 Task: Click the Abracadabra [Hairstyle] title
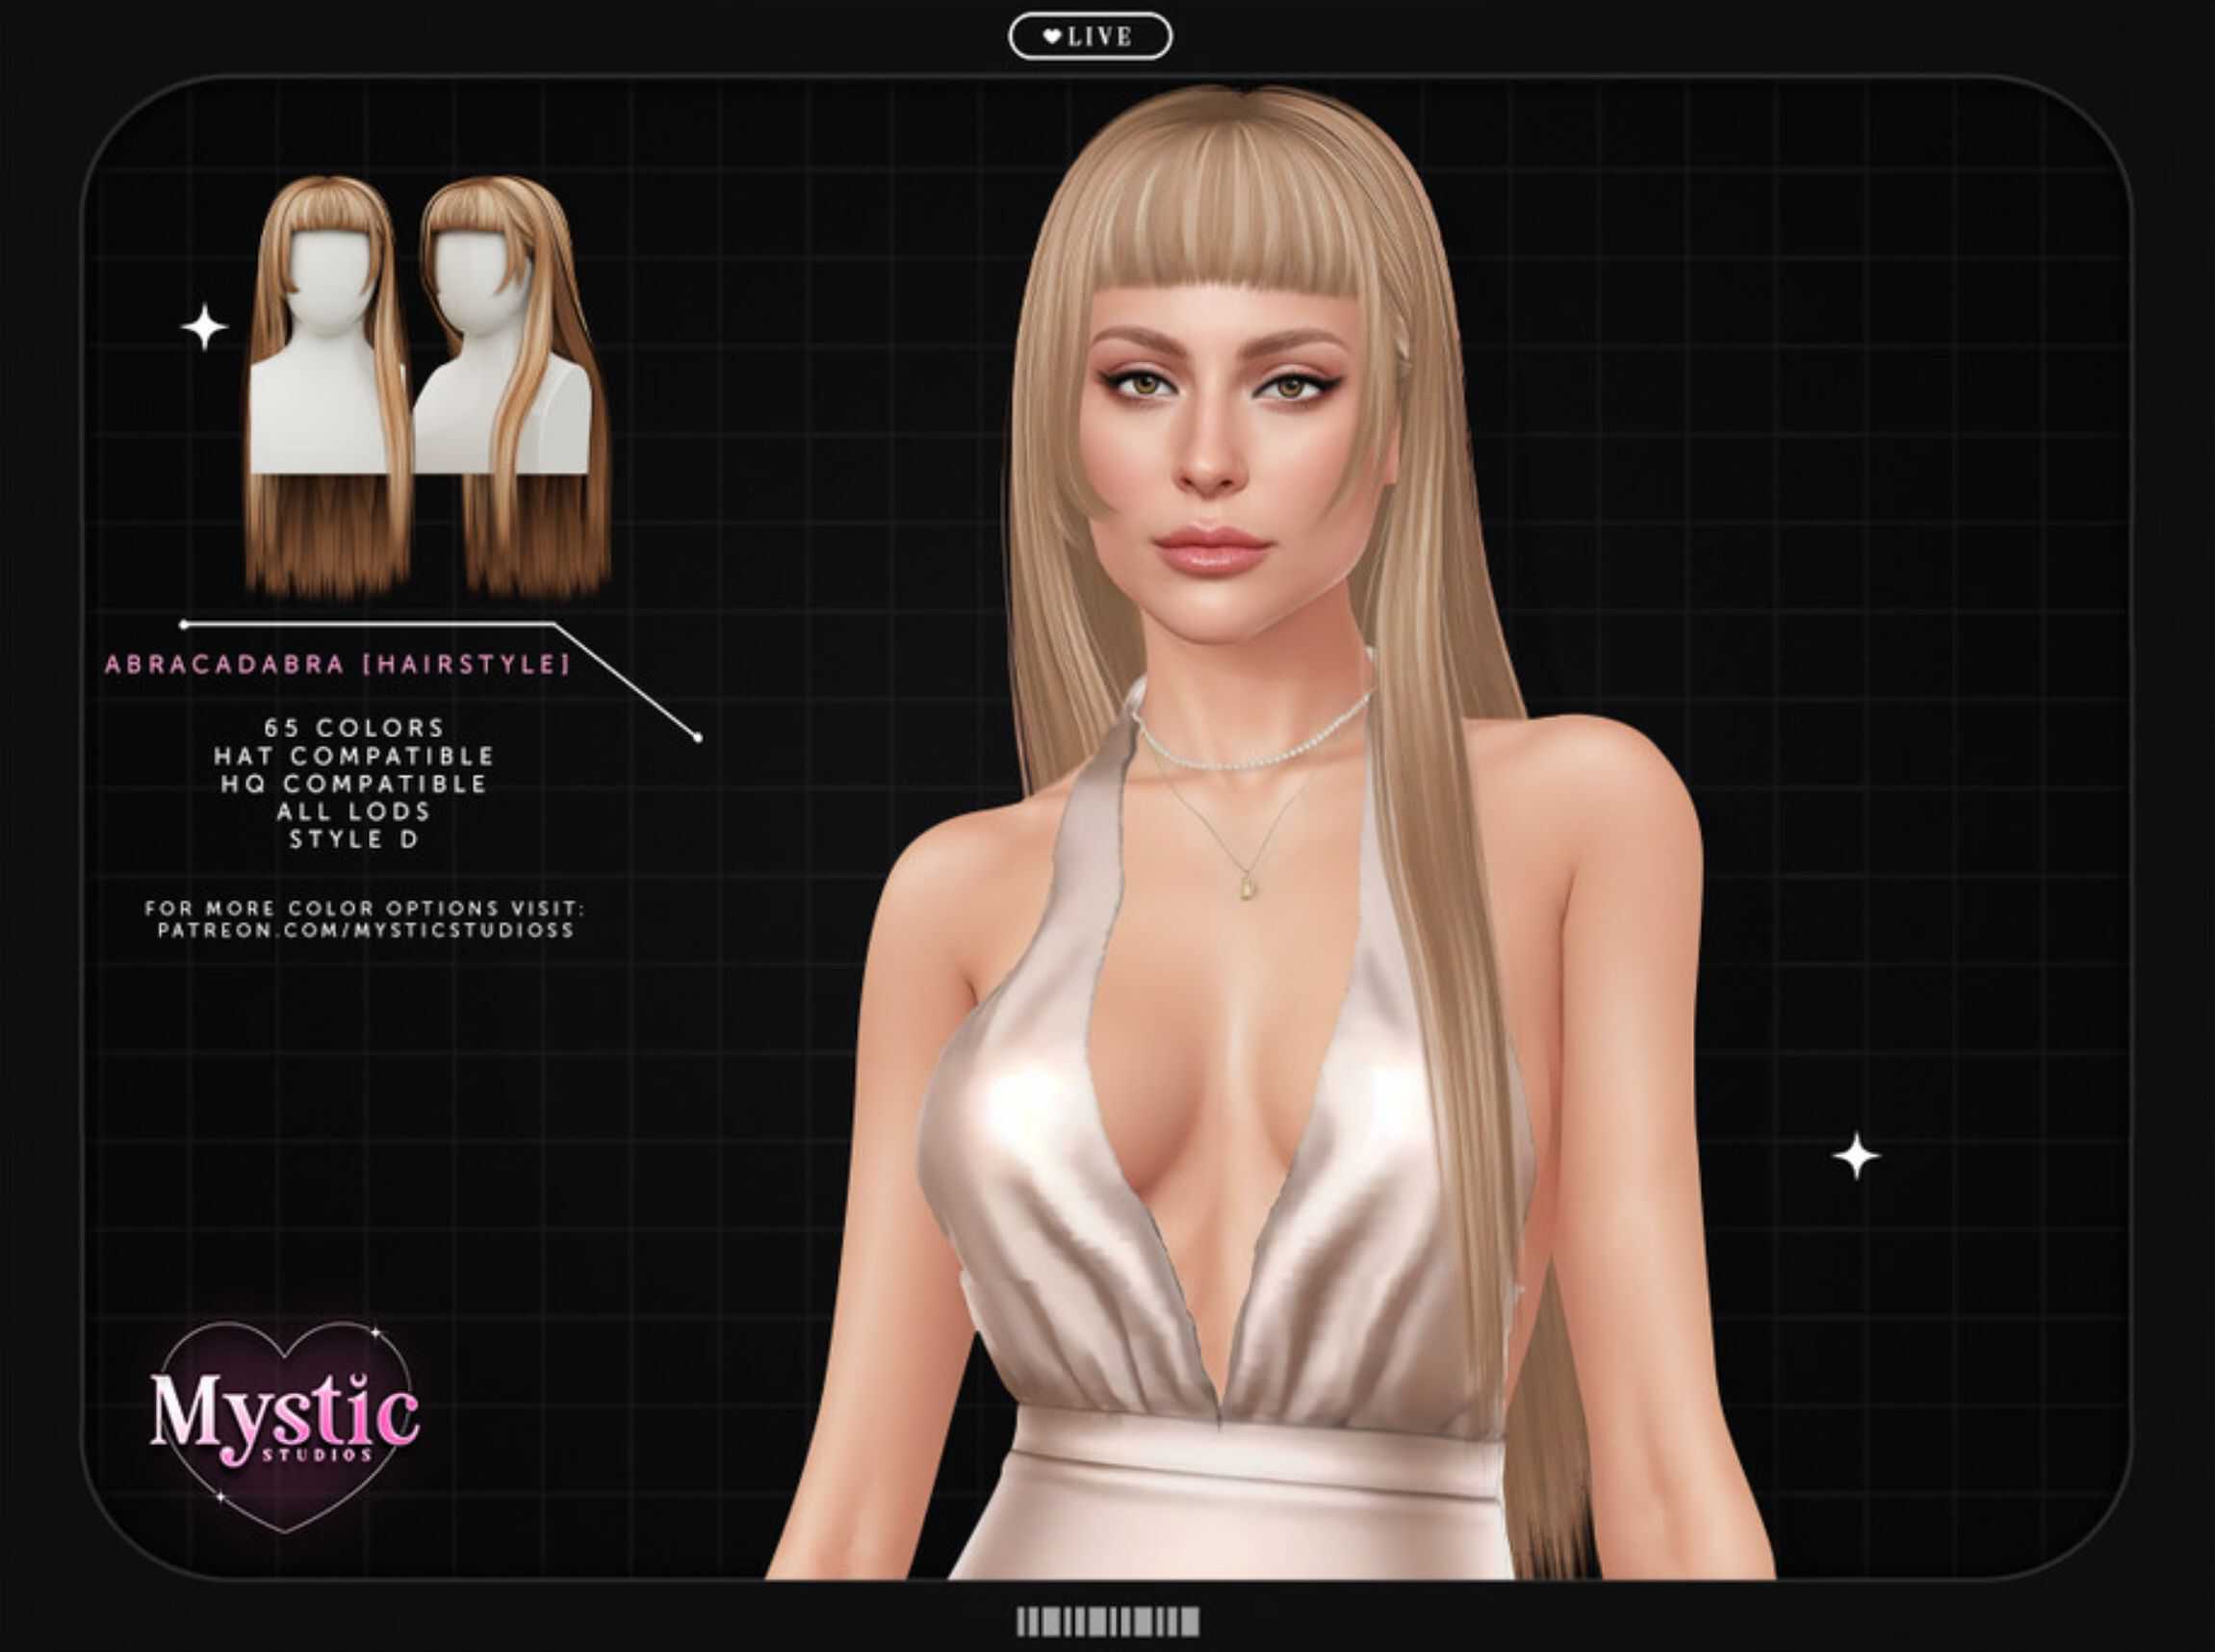[337, 664]
